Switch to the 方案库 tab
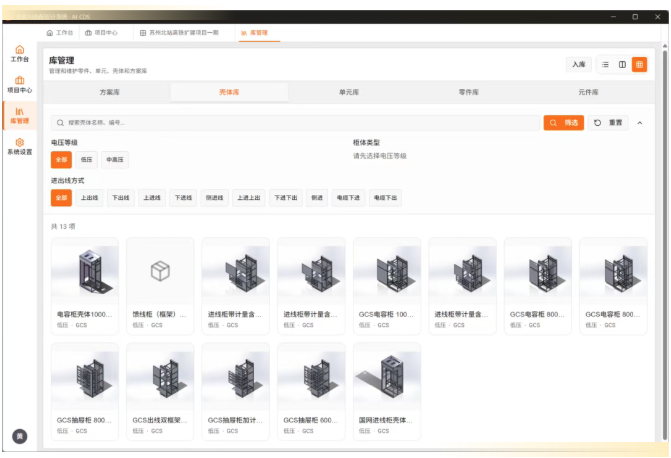This screenshot has width=671, height=458. tap(110, 92)
